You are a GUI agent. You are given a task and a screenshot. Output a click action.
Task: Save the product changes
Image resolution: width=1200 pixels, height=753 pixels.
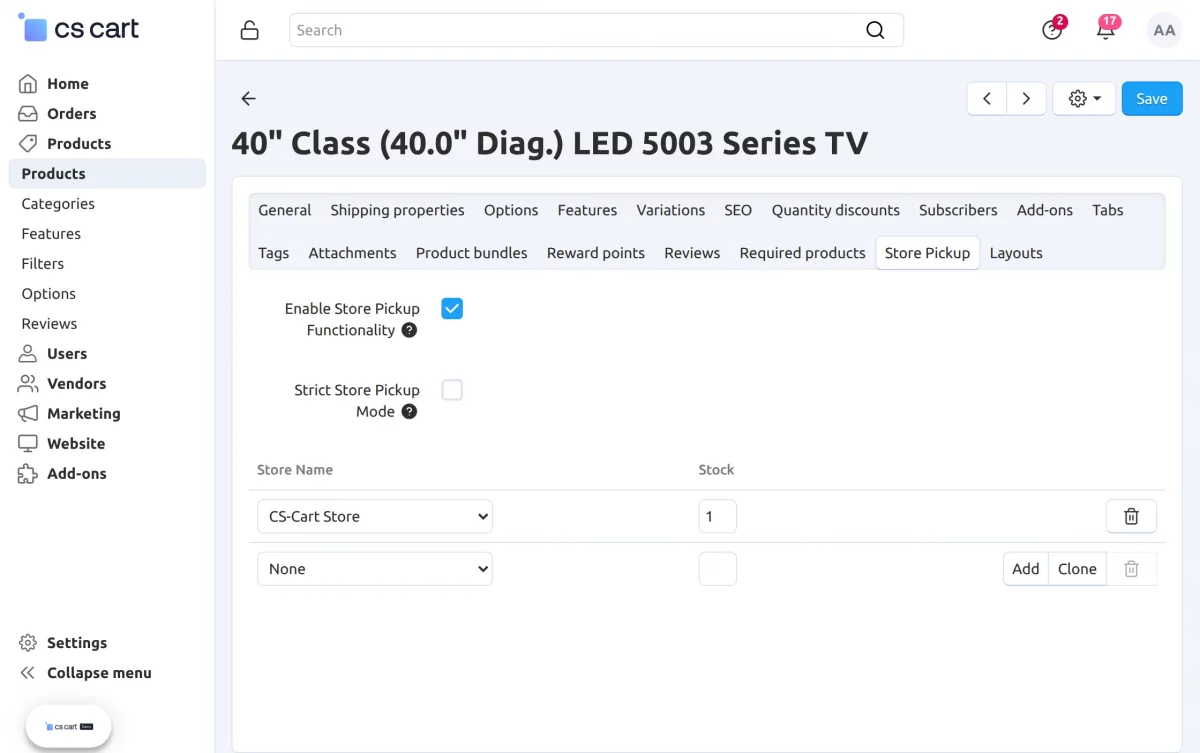(x=1152, y=98)
